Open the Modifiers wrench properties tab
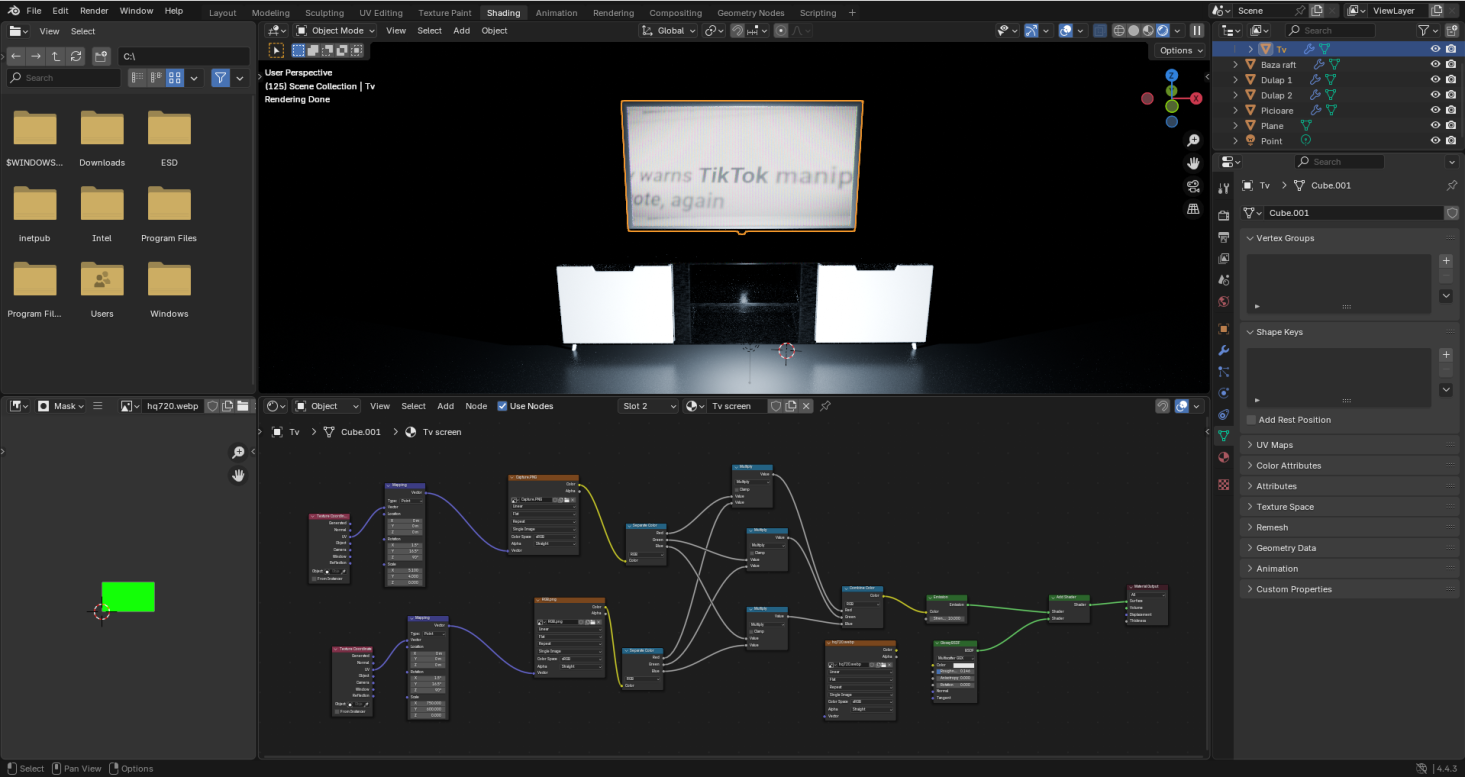The image size is (1465, 777). 1223,350
